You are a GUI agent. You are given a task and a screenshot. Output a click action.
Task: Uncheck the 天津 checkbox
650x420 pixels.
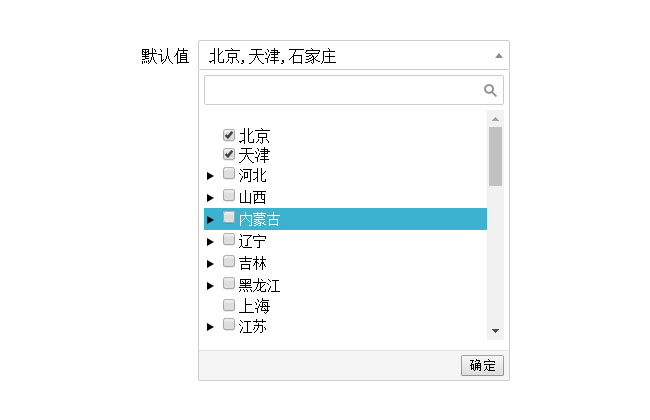pos(229,155)
